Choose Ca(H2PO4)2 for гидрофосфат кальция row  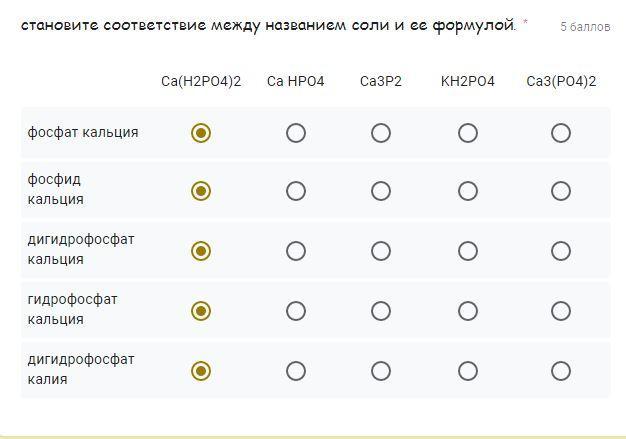(x=201, y=311)
